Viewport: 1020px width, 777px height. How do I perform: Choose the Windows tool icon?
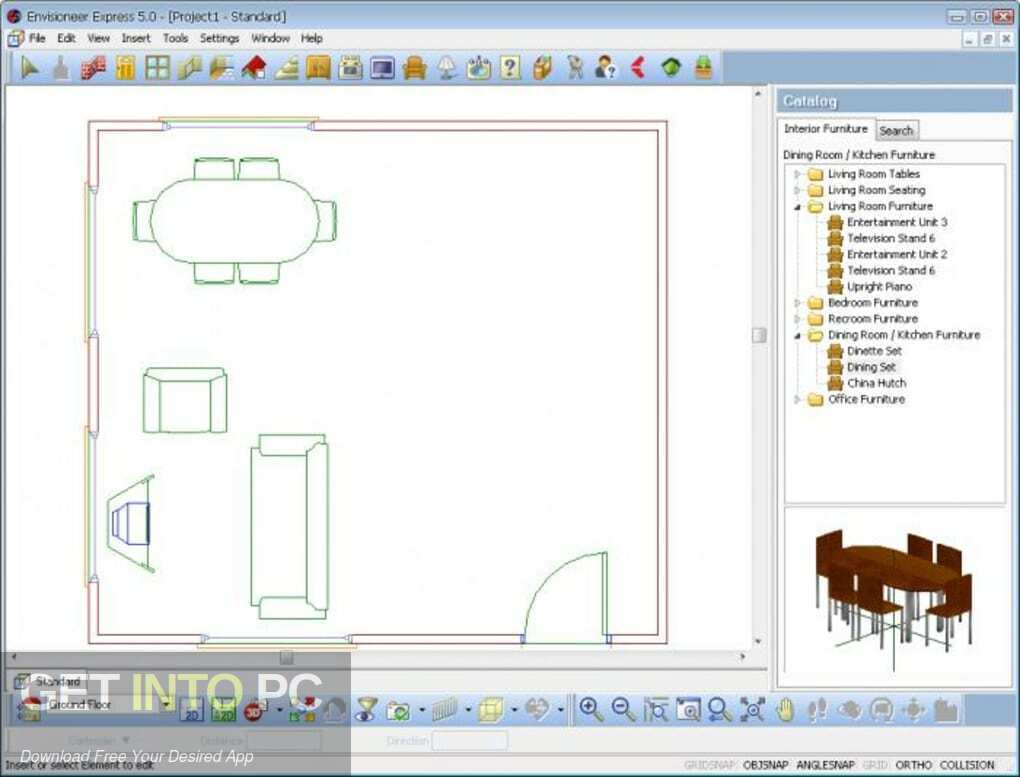(157, 68)
